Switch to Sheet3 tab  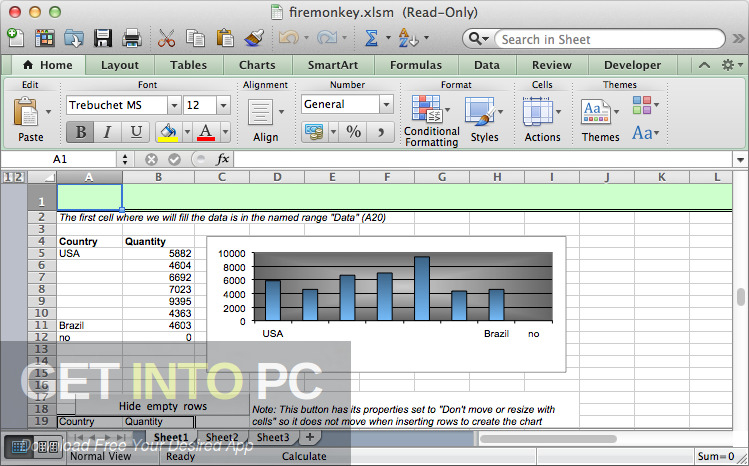pos(273,437)
